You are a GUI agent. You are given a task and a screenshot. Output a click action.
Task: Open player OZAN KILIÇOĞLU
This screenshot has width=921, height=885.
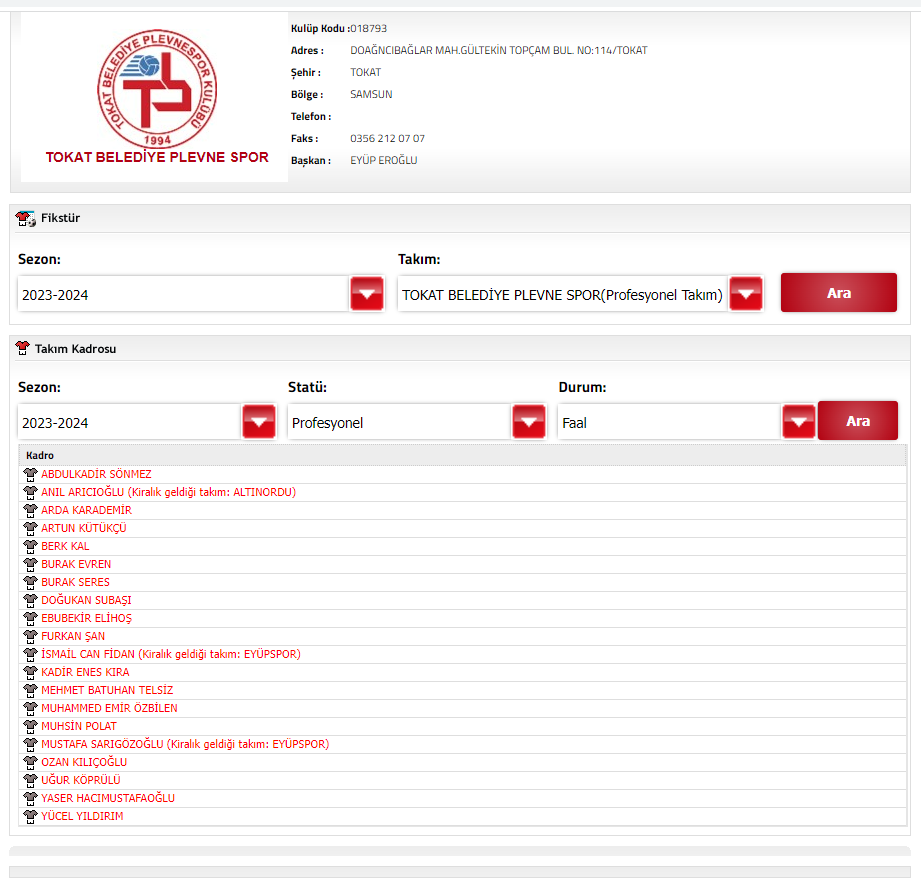pos(84,762)
